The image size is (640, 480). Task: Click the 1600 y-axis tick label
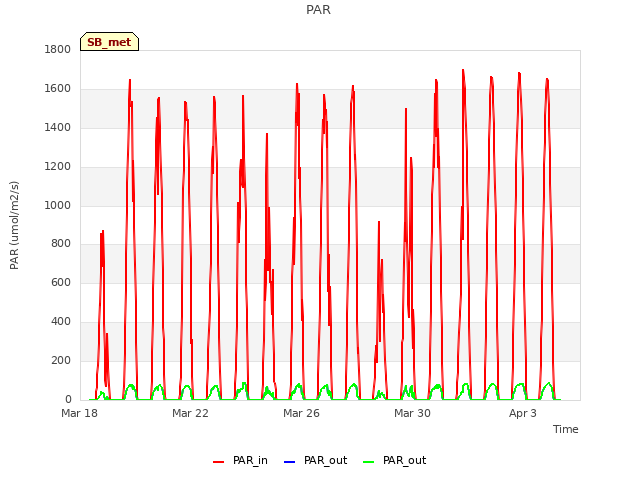coord(58,89)
